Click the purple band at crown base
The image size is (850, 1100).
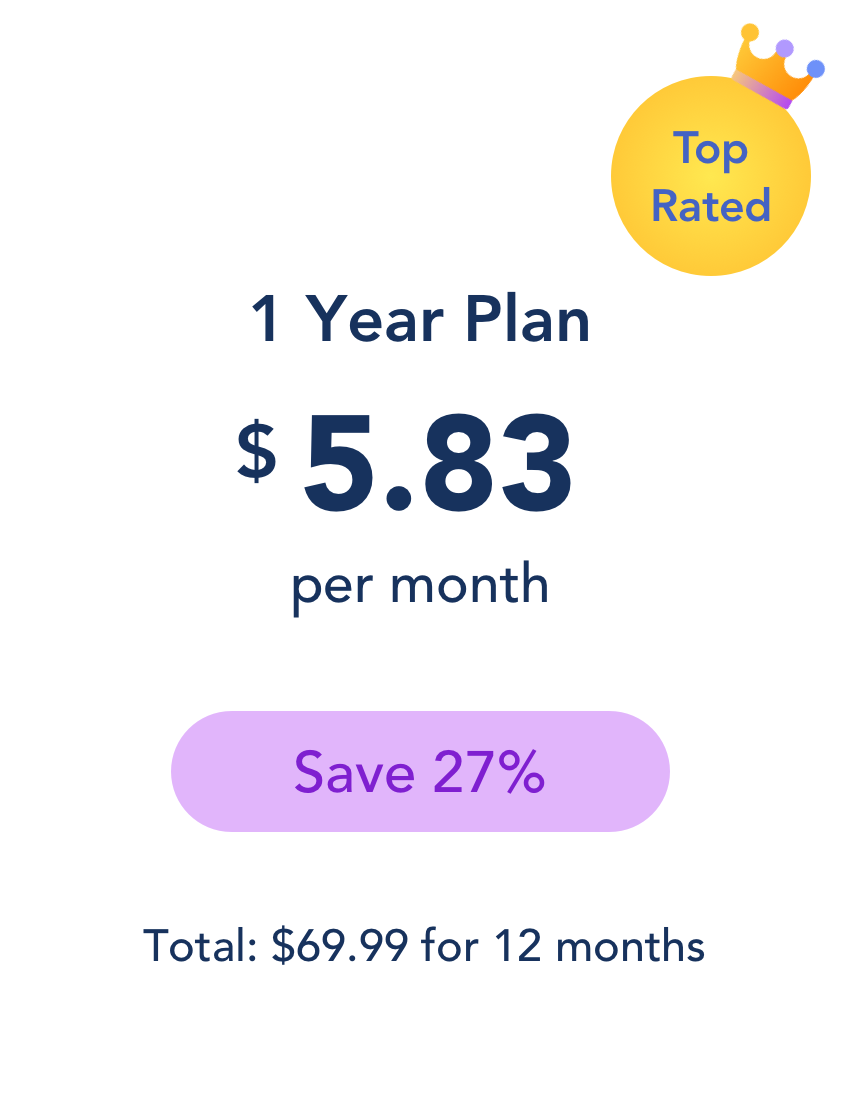(762, 88)
